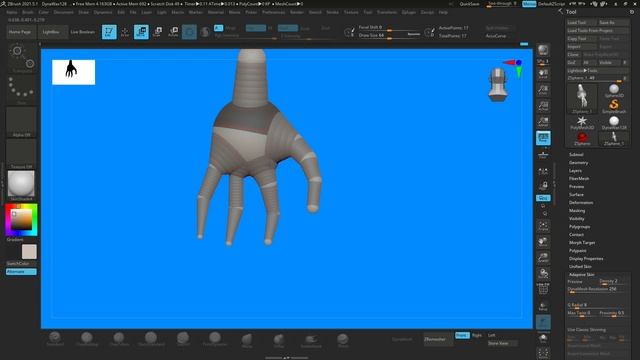Image resolution: width=640 pixels, height=360 pixels.
Task: Click the Save As button
Action: coord(613,22)
